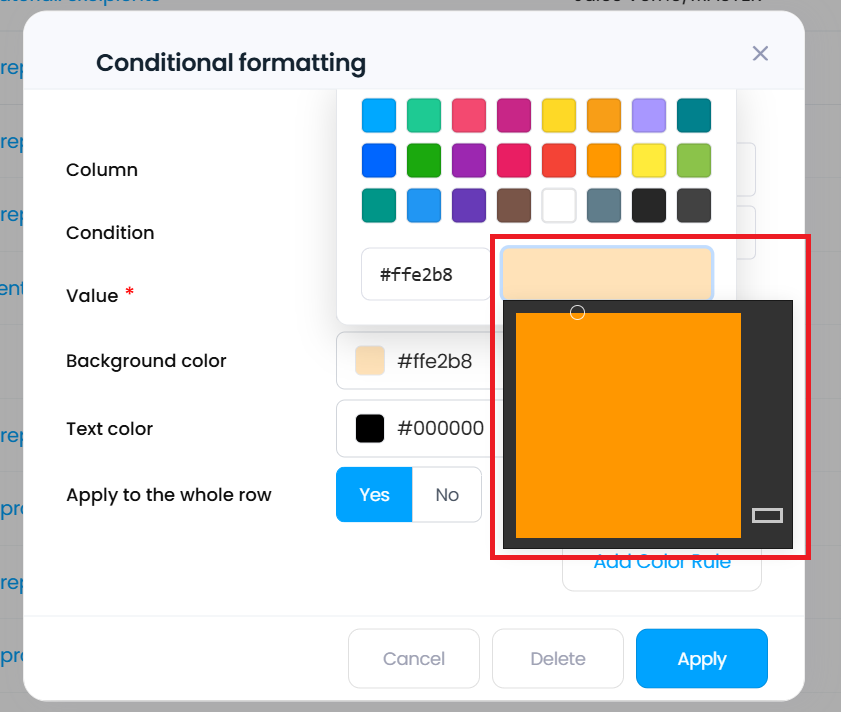The image size is (841, 712).
Task: Choose the brown color swatch
Action: click(x=514, y=205)
